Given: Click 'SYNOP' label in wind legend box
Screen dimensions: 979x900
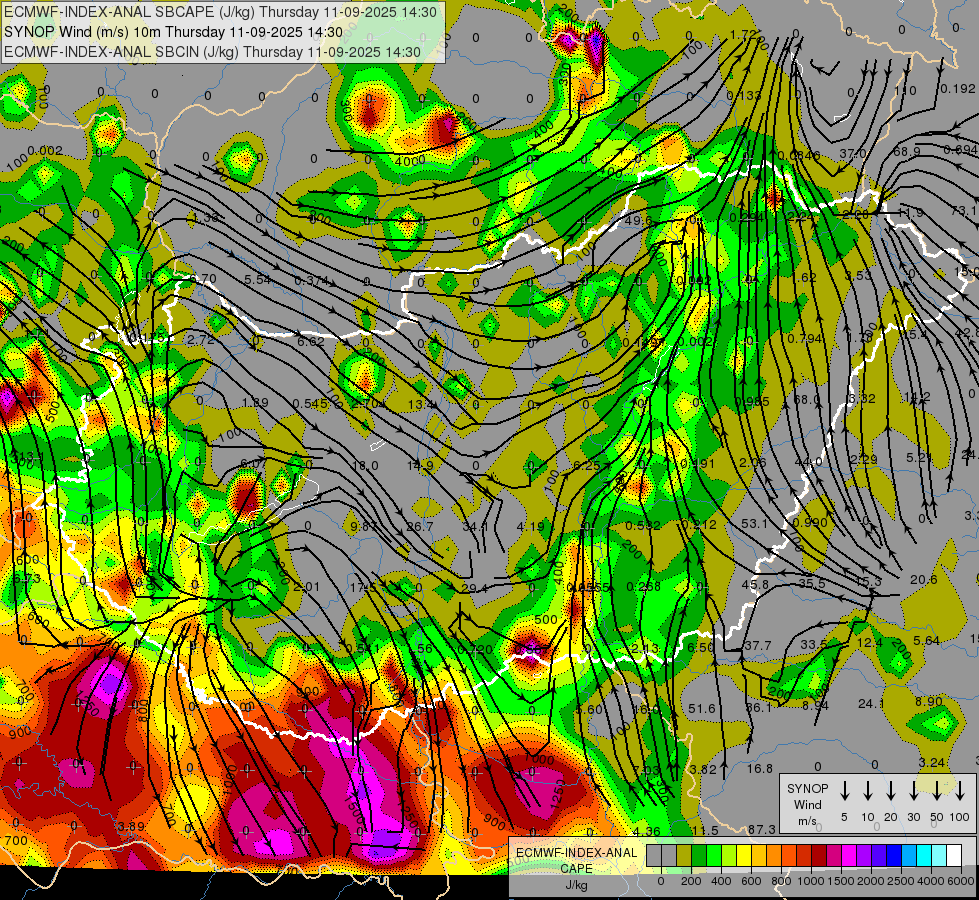Looking at the screenshot, I should pos(807,788).
